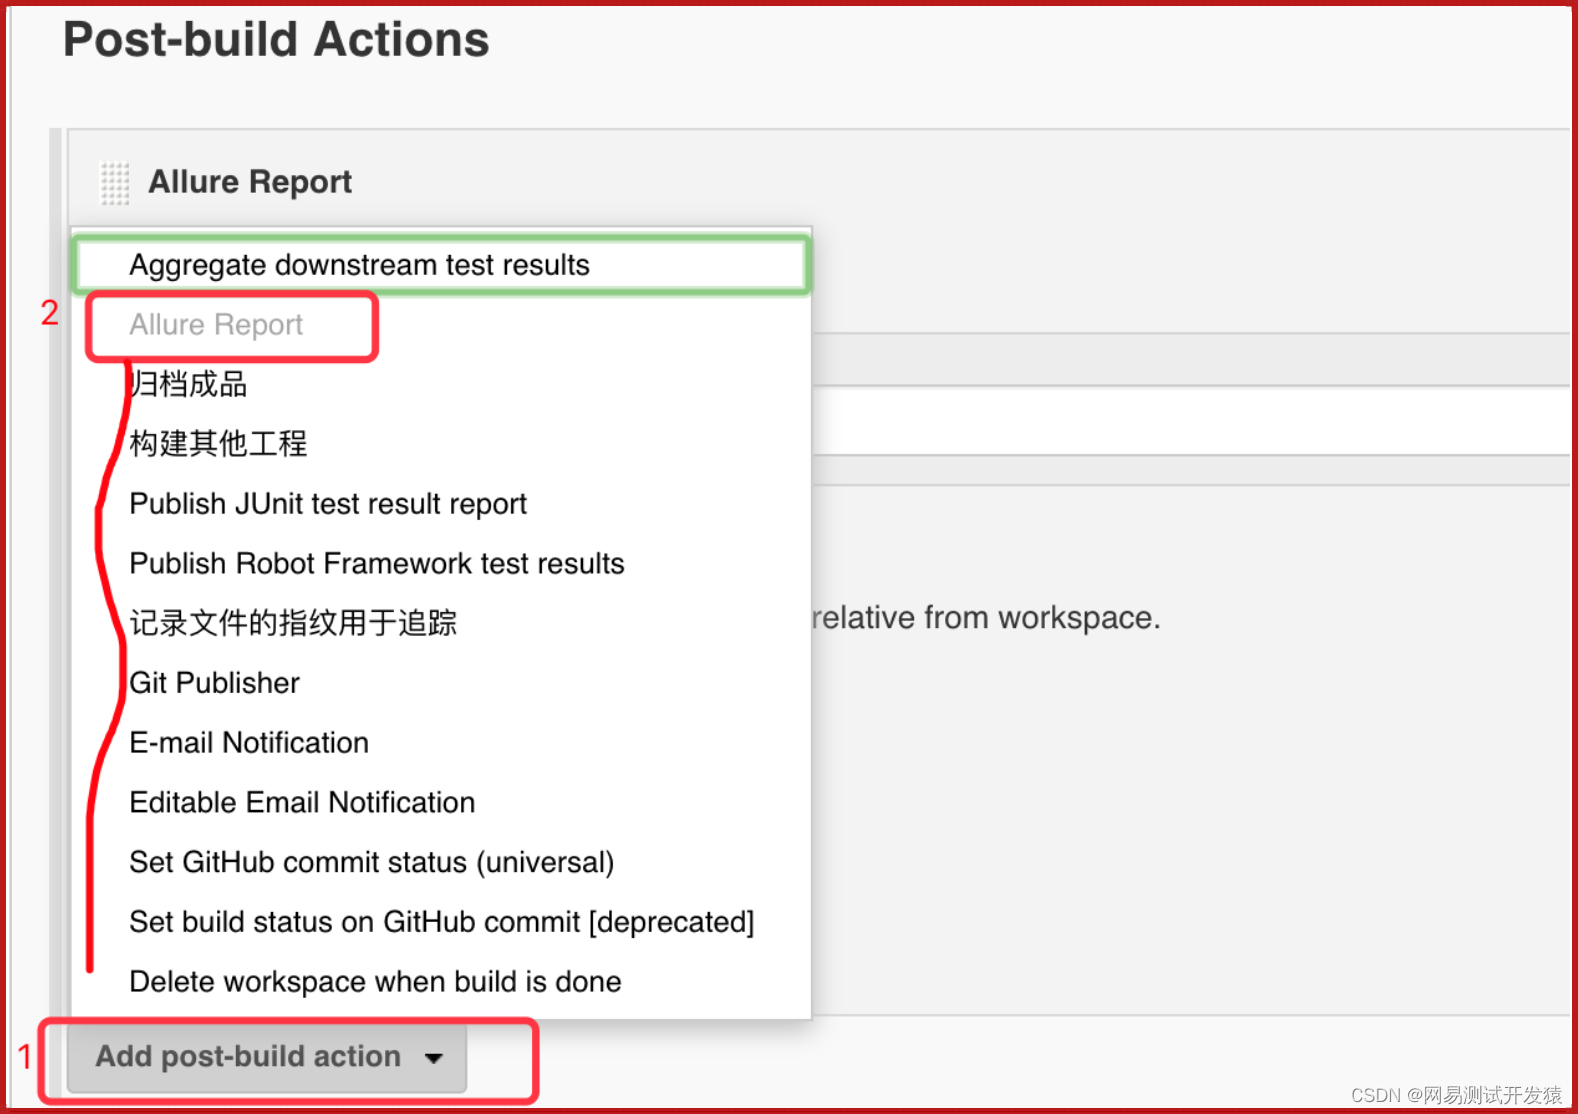Click the Post-build Actions heading

coord(276,40)
